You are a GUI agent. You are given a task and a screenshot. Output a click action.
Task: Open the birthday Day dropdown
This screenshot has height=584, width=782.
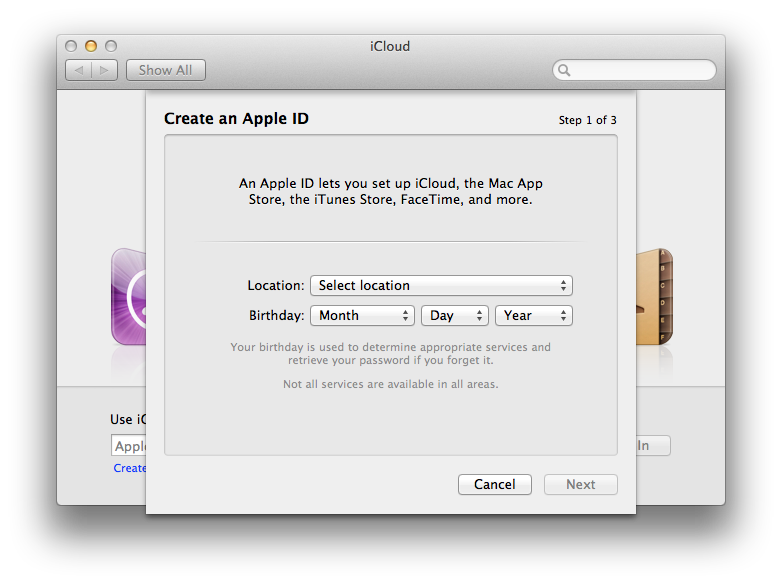click(454, 315)
